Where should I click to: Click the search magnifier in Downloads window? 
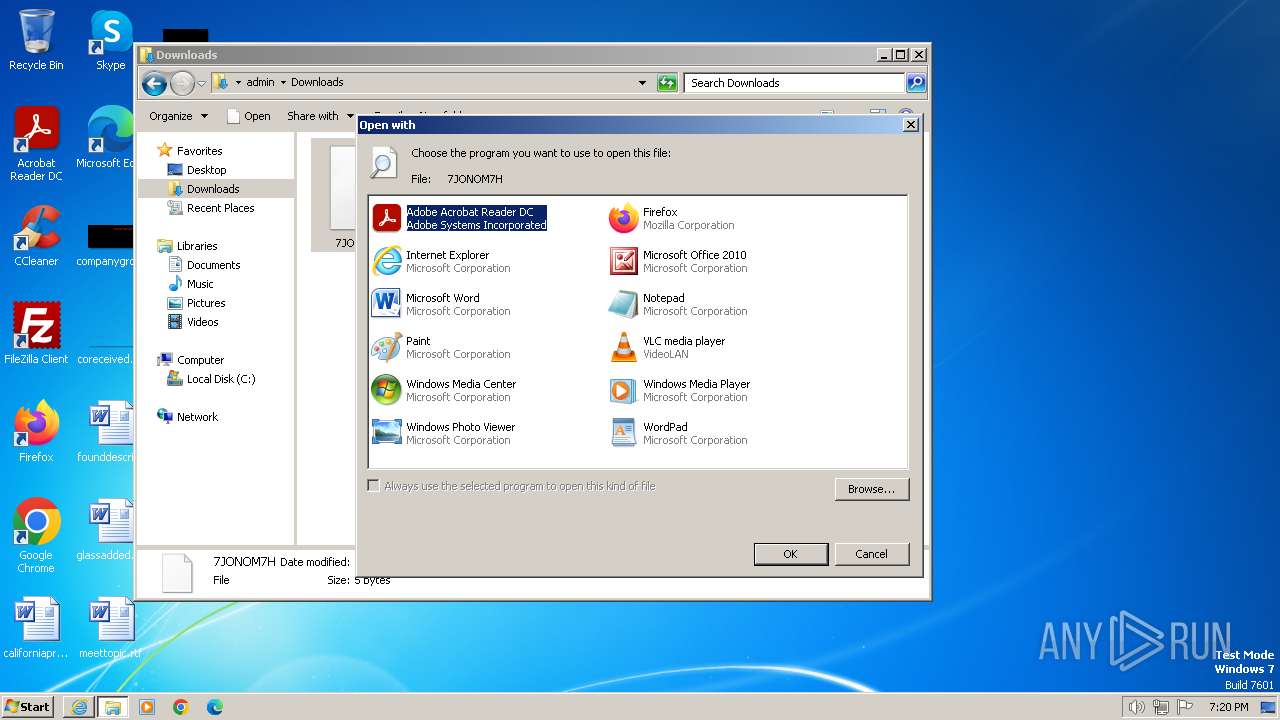coord(916,83)
